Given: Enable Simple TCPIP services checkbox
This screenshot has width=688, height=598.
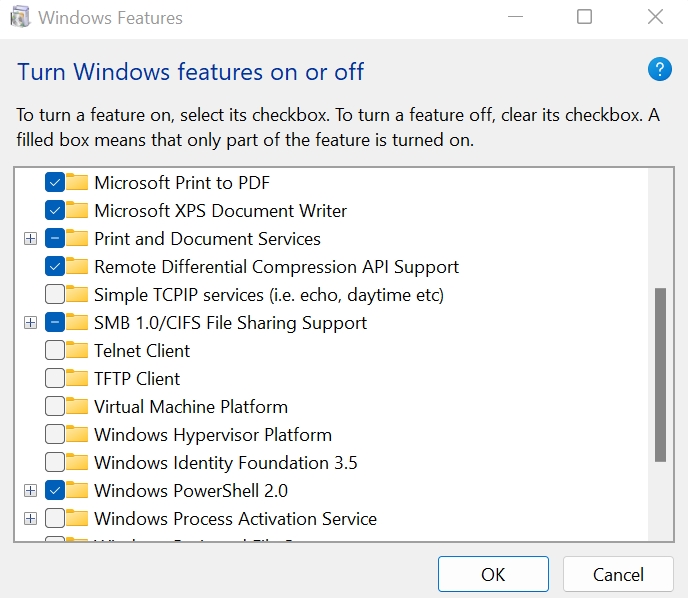Looking at the screenshot, I should (x=55, y=294).
